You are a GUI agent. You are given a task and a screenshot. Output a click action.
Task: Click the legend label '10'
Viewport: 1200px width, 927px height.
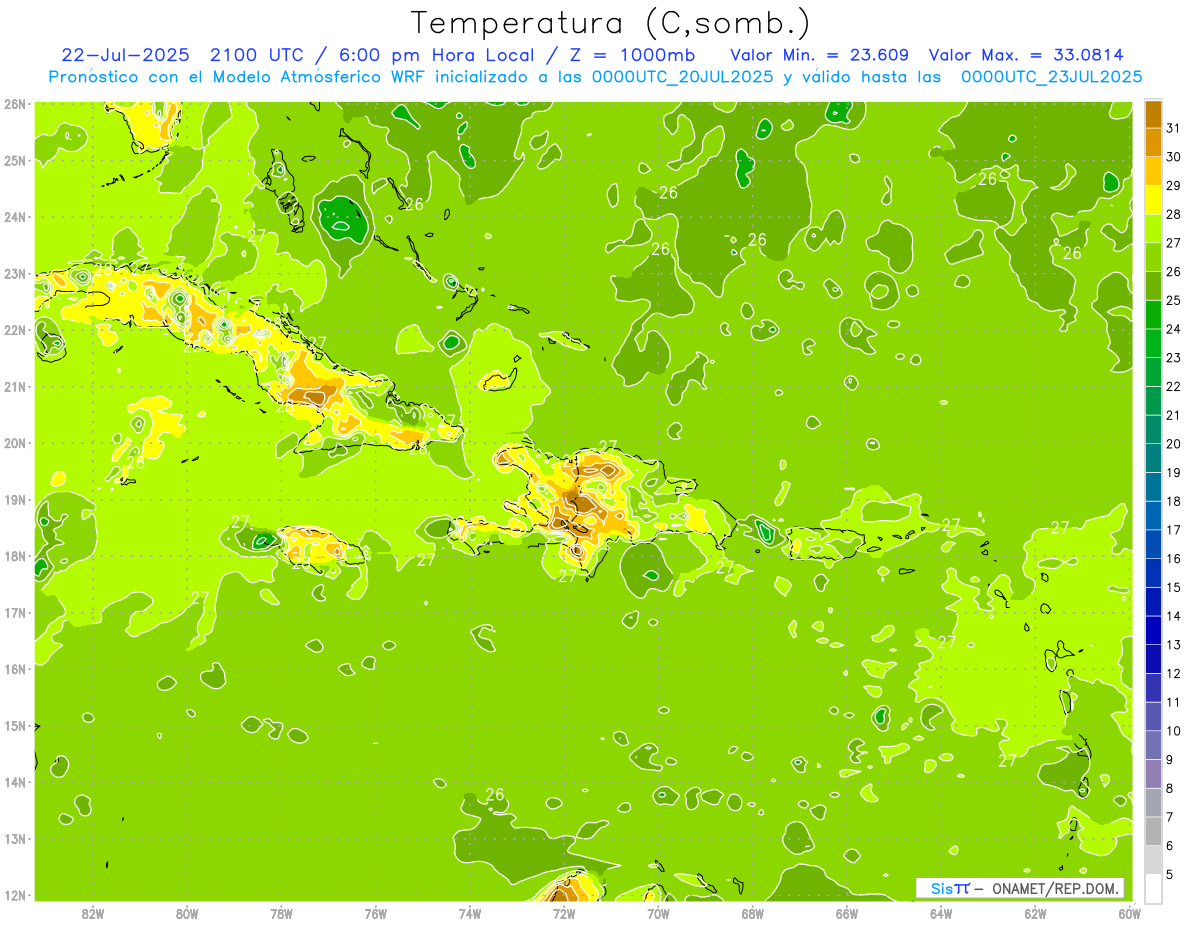pos(1174,731)
